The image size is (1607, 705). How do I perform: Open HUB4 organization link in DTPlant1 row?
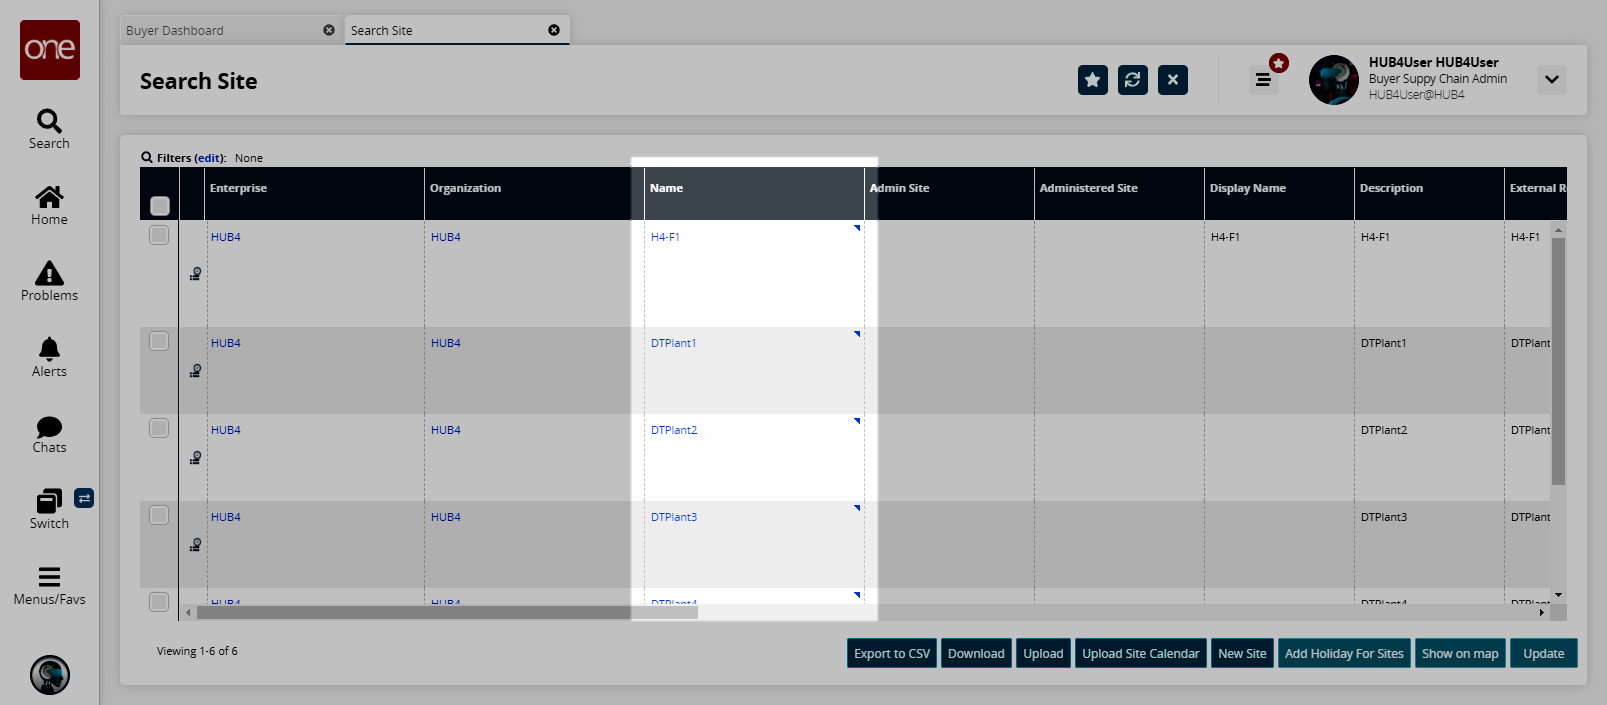click(446, 343)
